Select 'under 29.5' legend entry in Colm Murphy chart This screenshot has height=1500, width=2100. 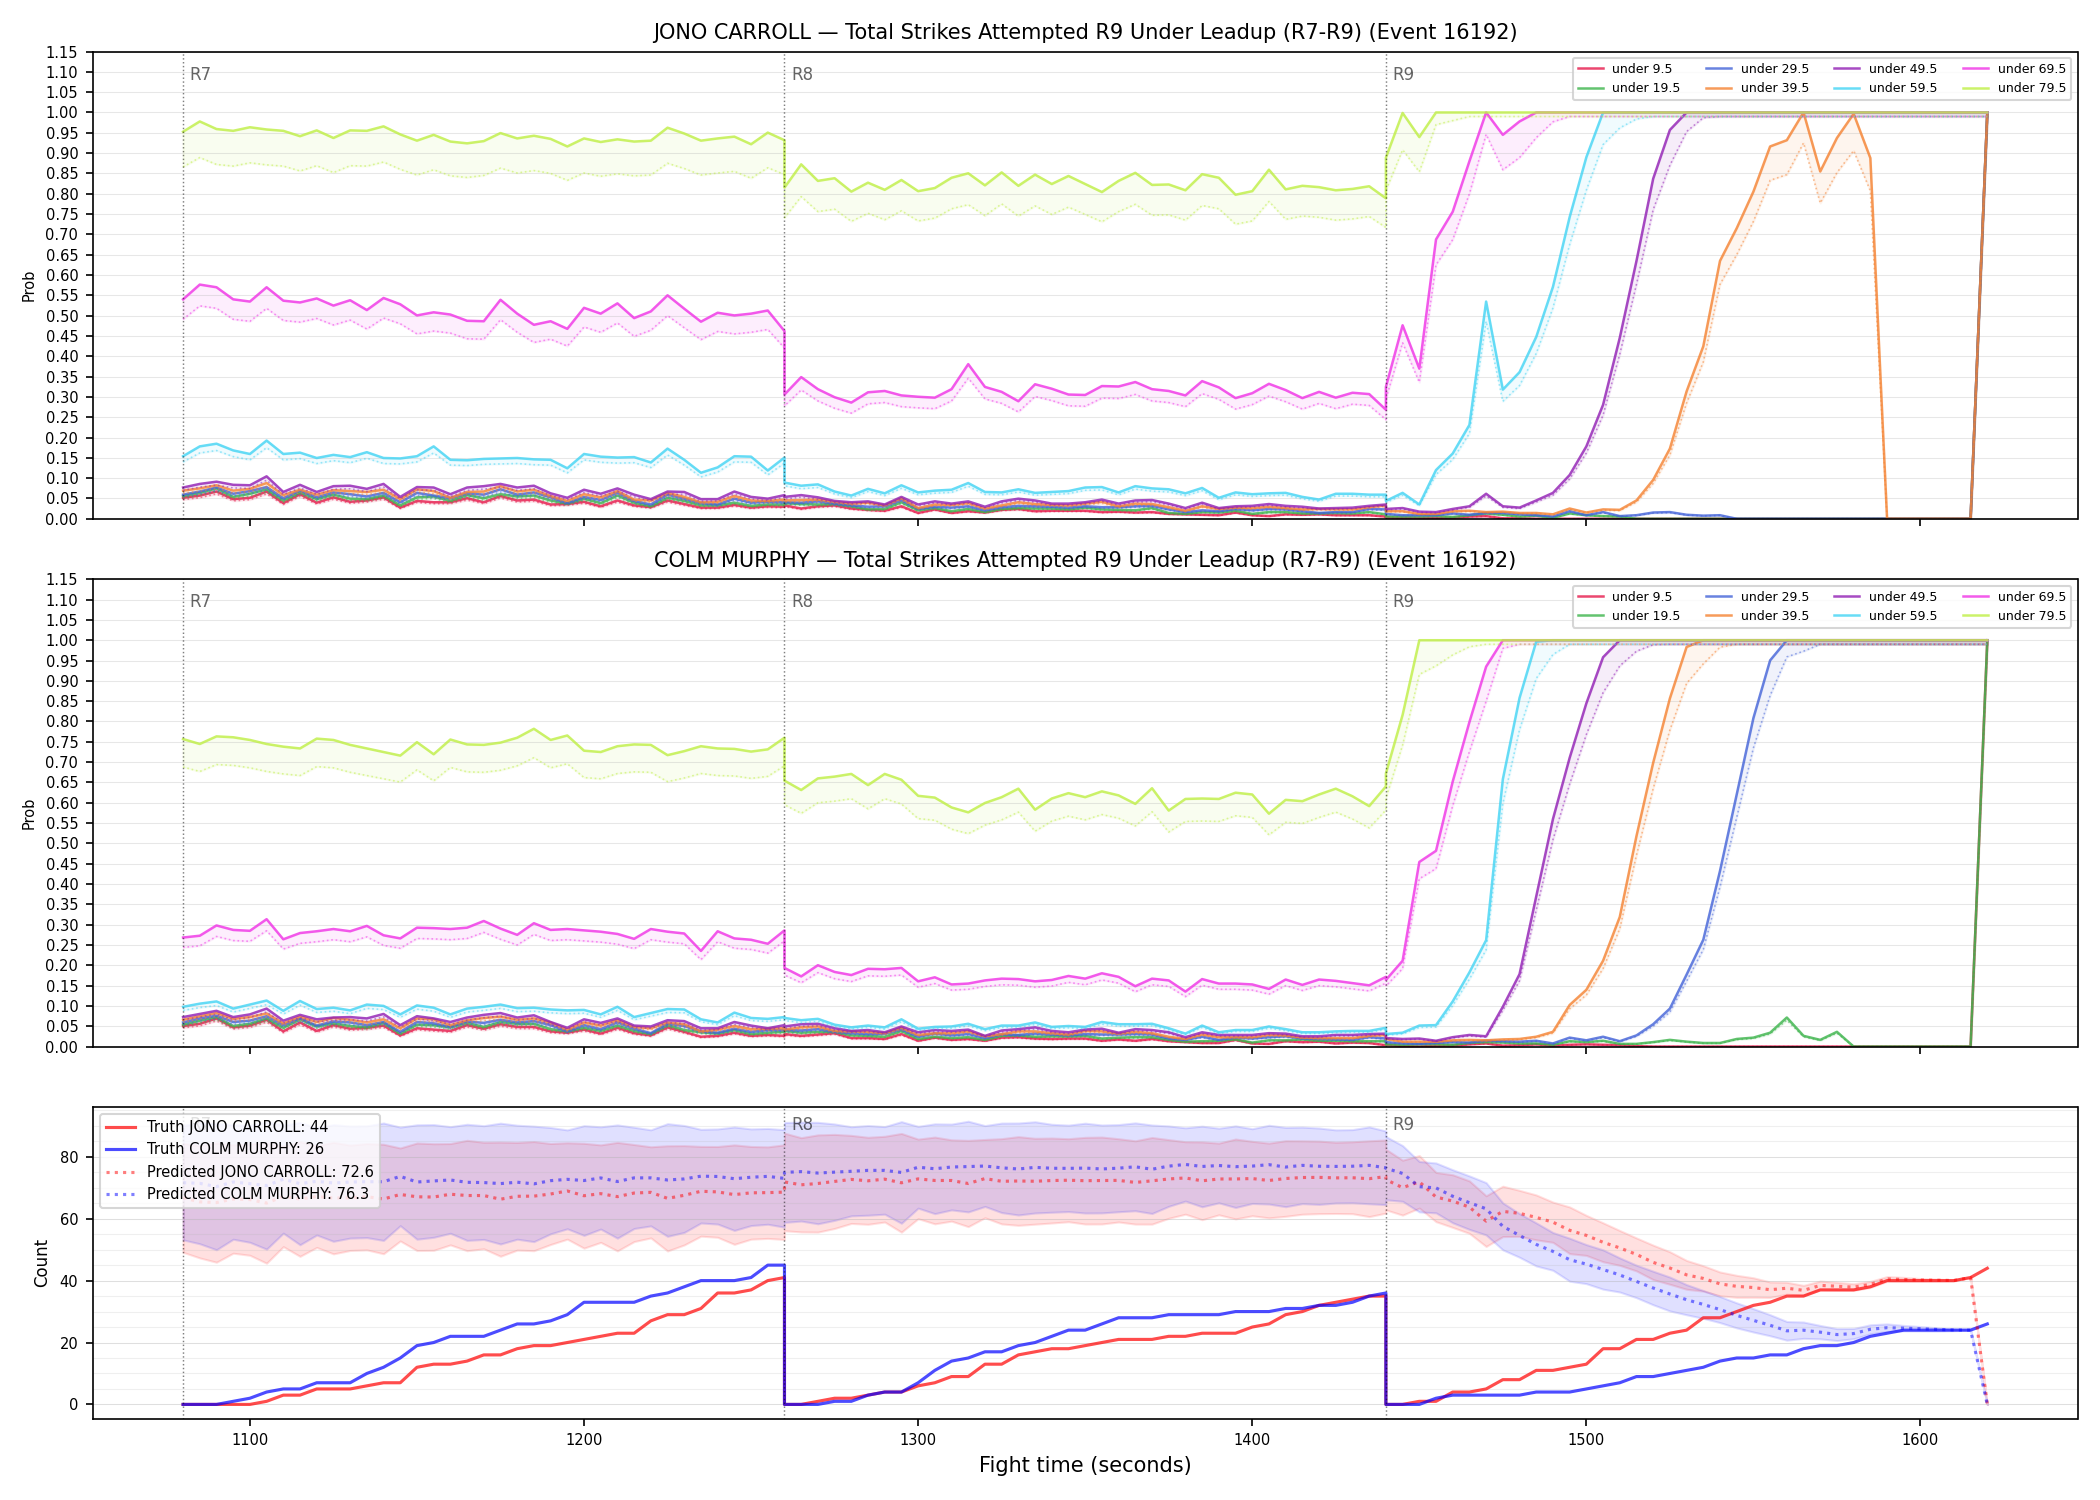1757,597
